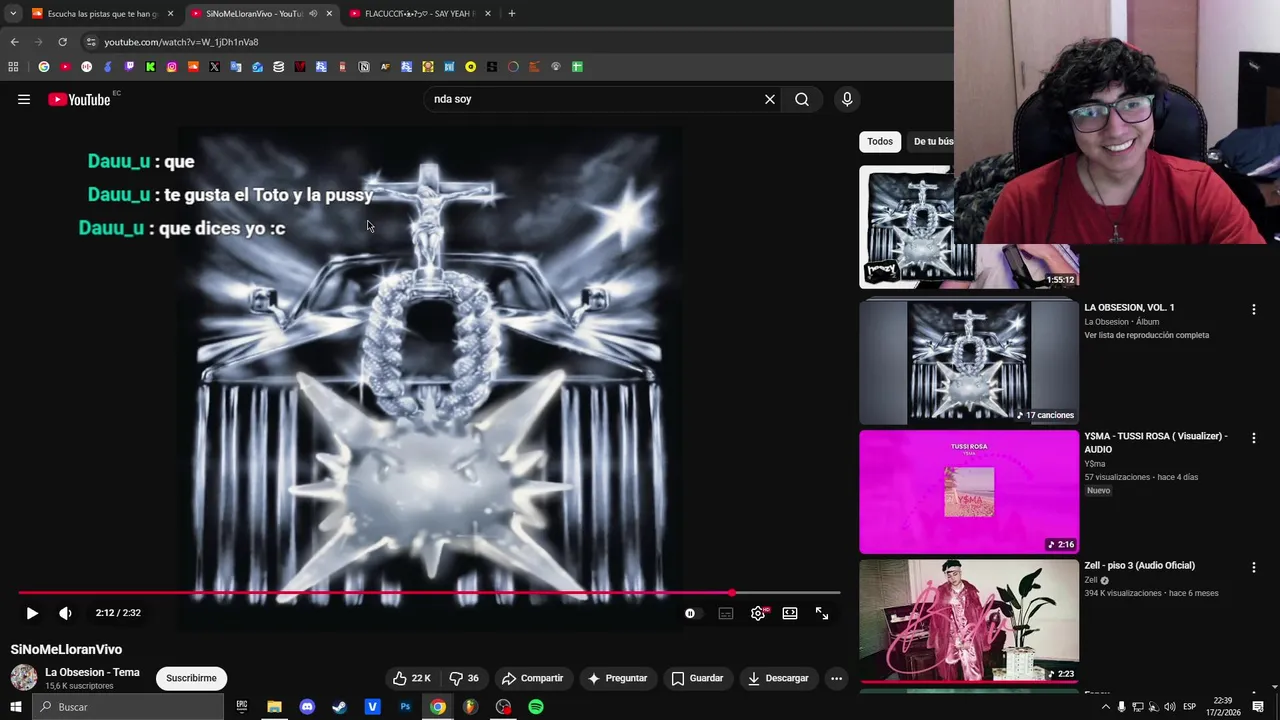
Task: Show hidden system tray icons
Action: (1105, 707)
